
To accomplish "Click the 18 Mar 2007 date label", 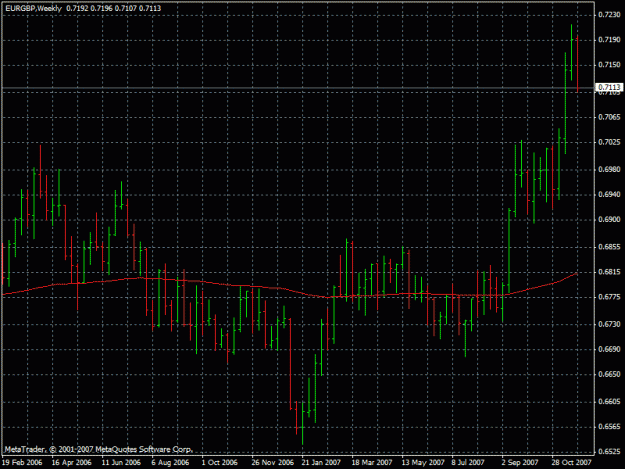I will click(372, 463).
